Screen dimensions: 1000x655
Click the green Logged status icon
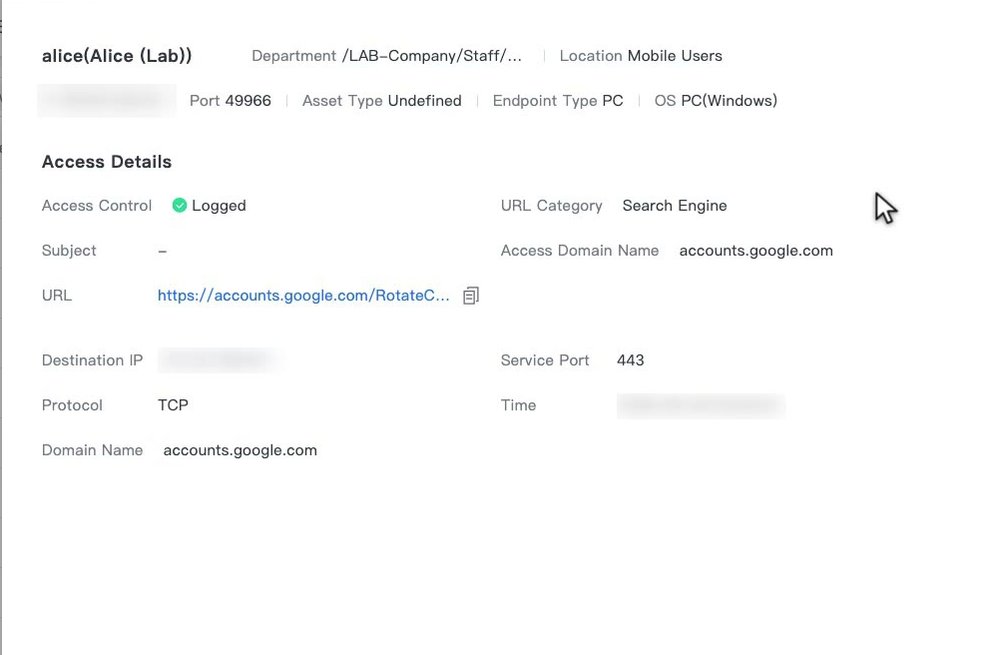click(179, 205)
